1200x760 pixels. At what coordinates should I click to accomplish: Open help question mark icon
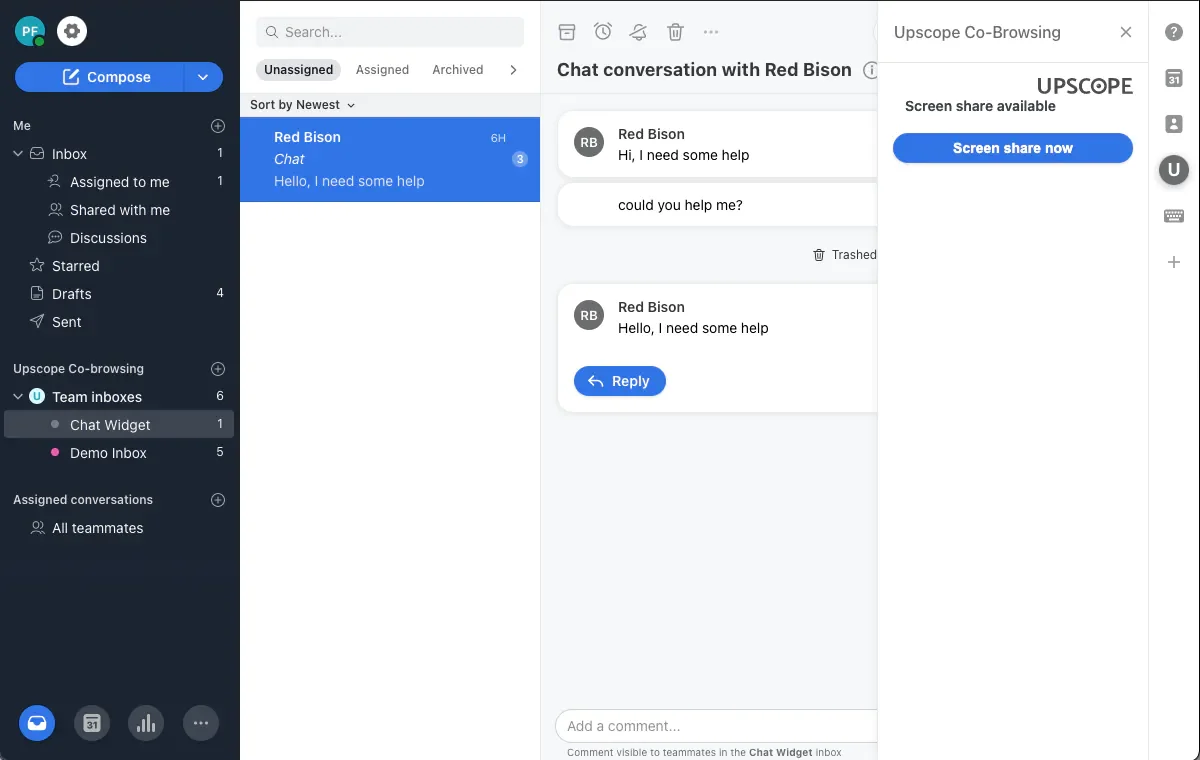pos(1174,32)
